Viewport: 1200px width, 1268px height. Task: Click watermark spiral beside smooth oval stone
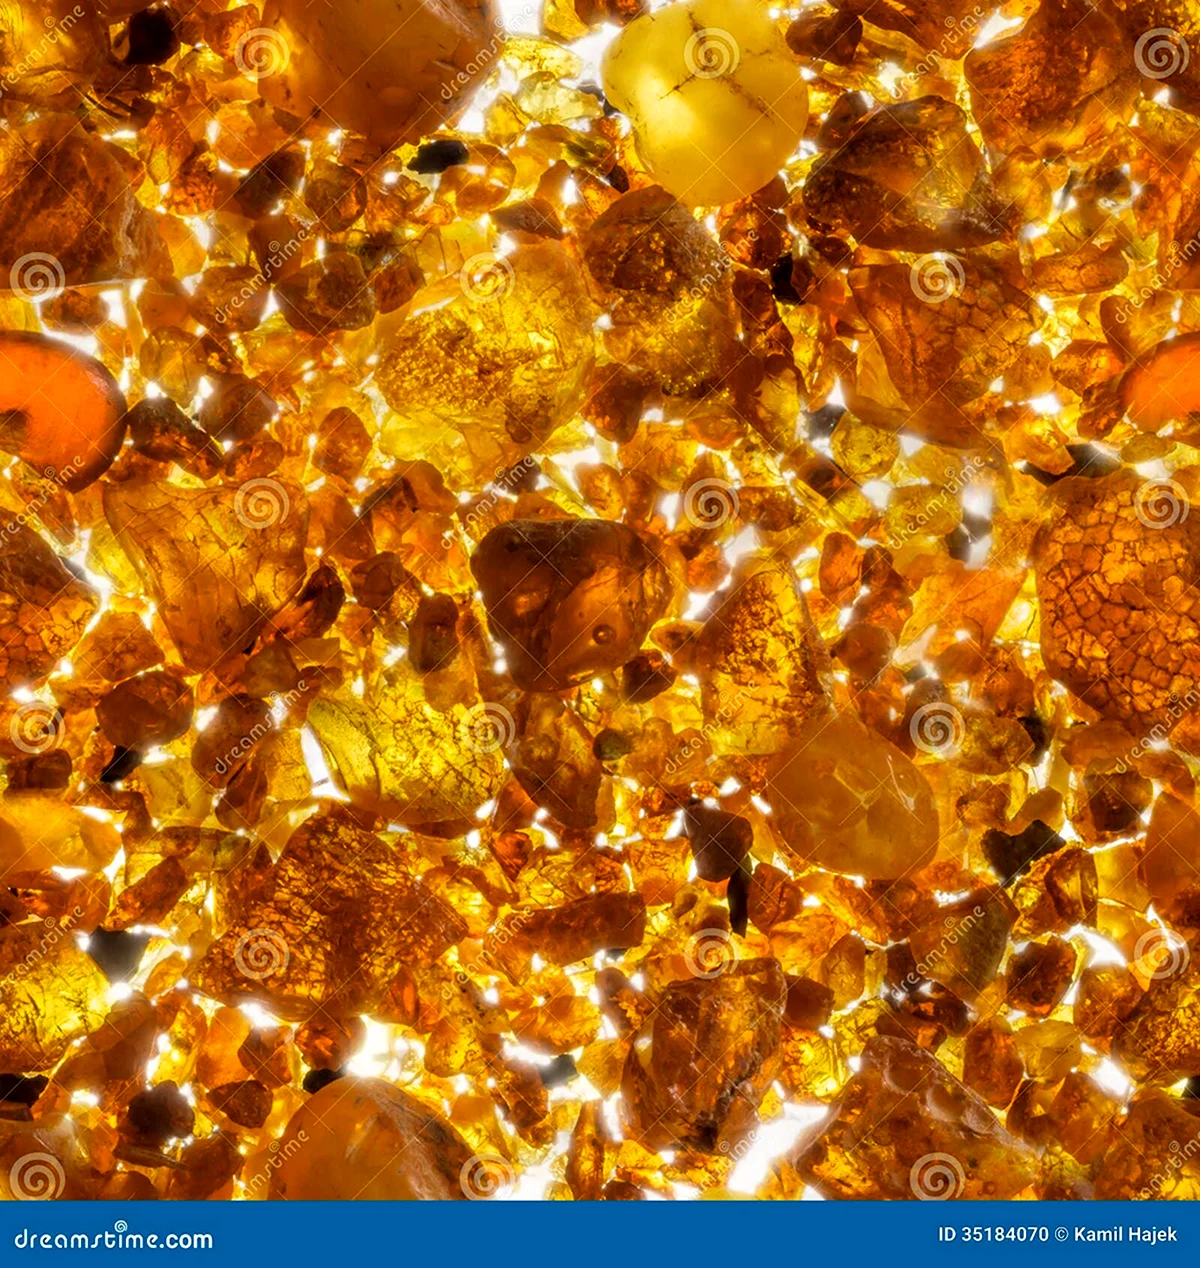point(936,728)
